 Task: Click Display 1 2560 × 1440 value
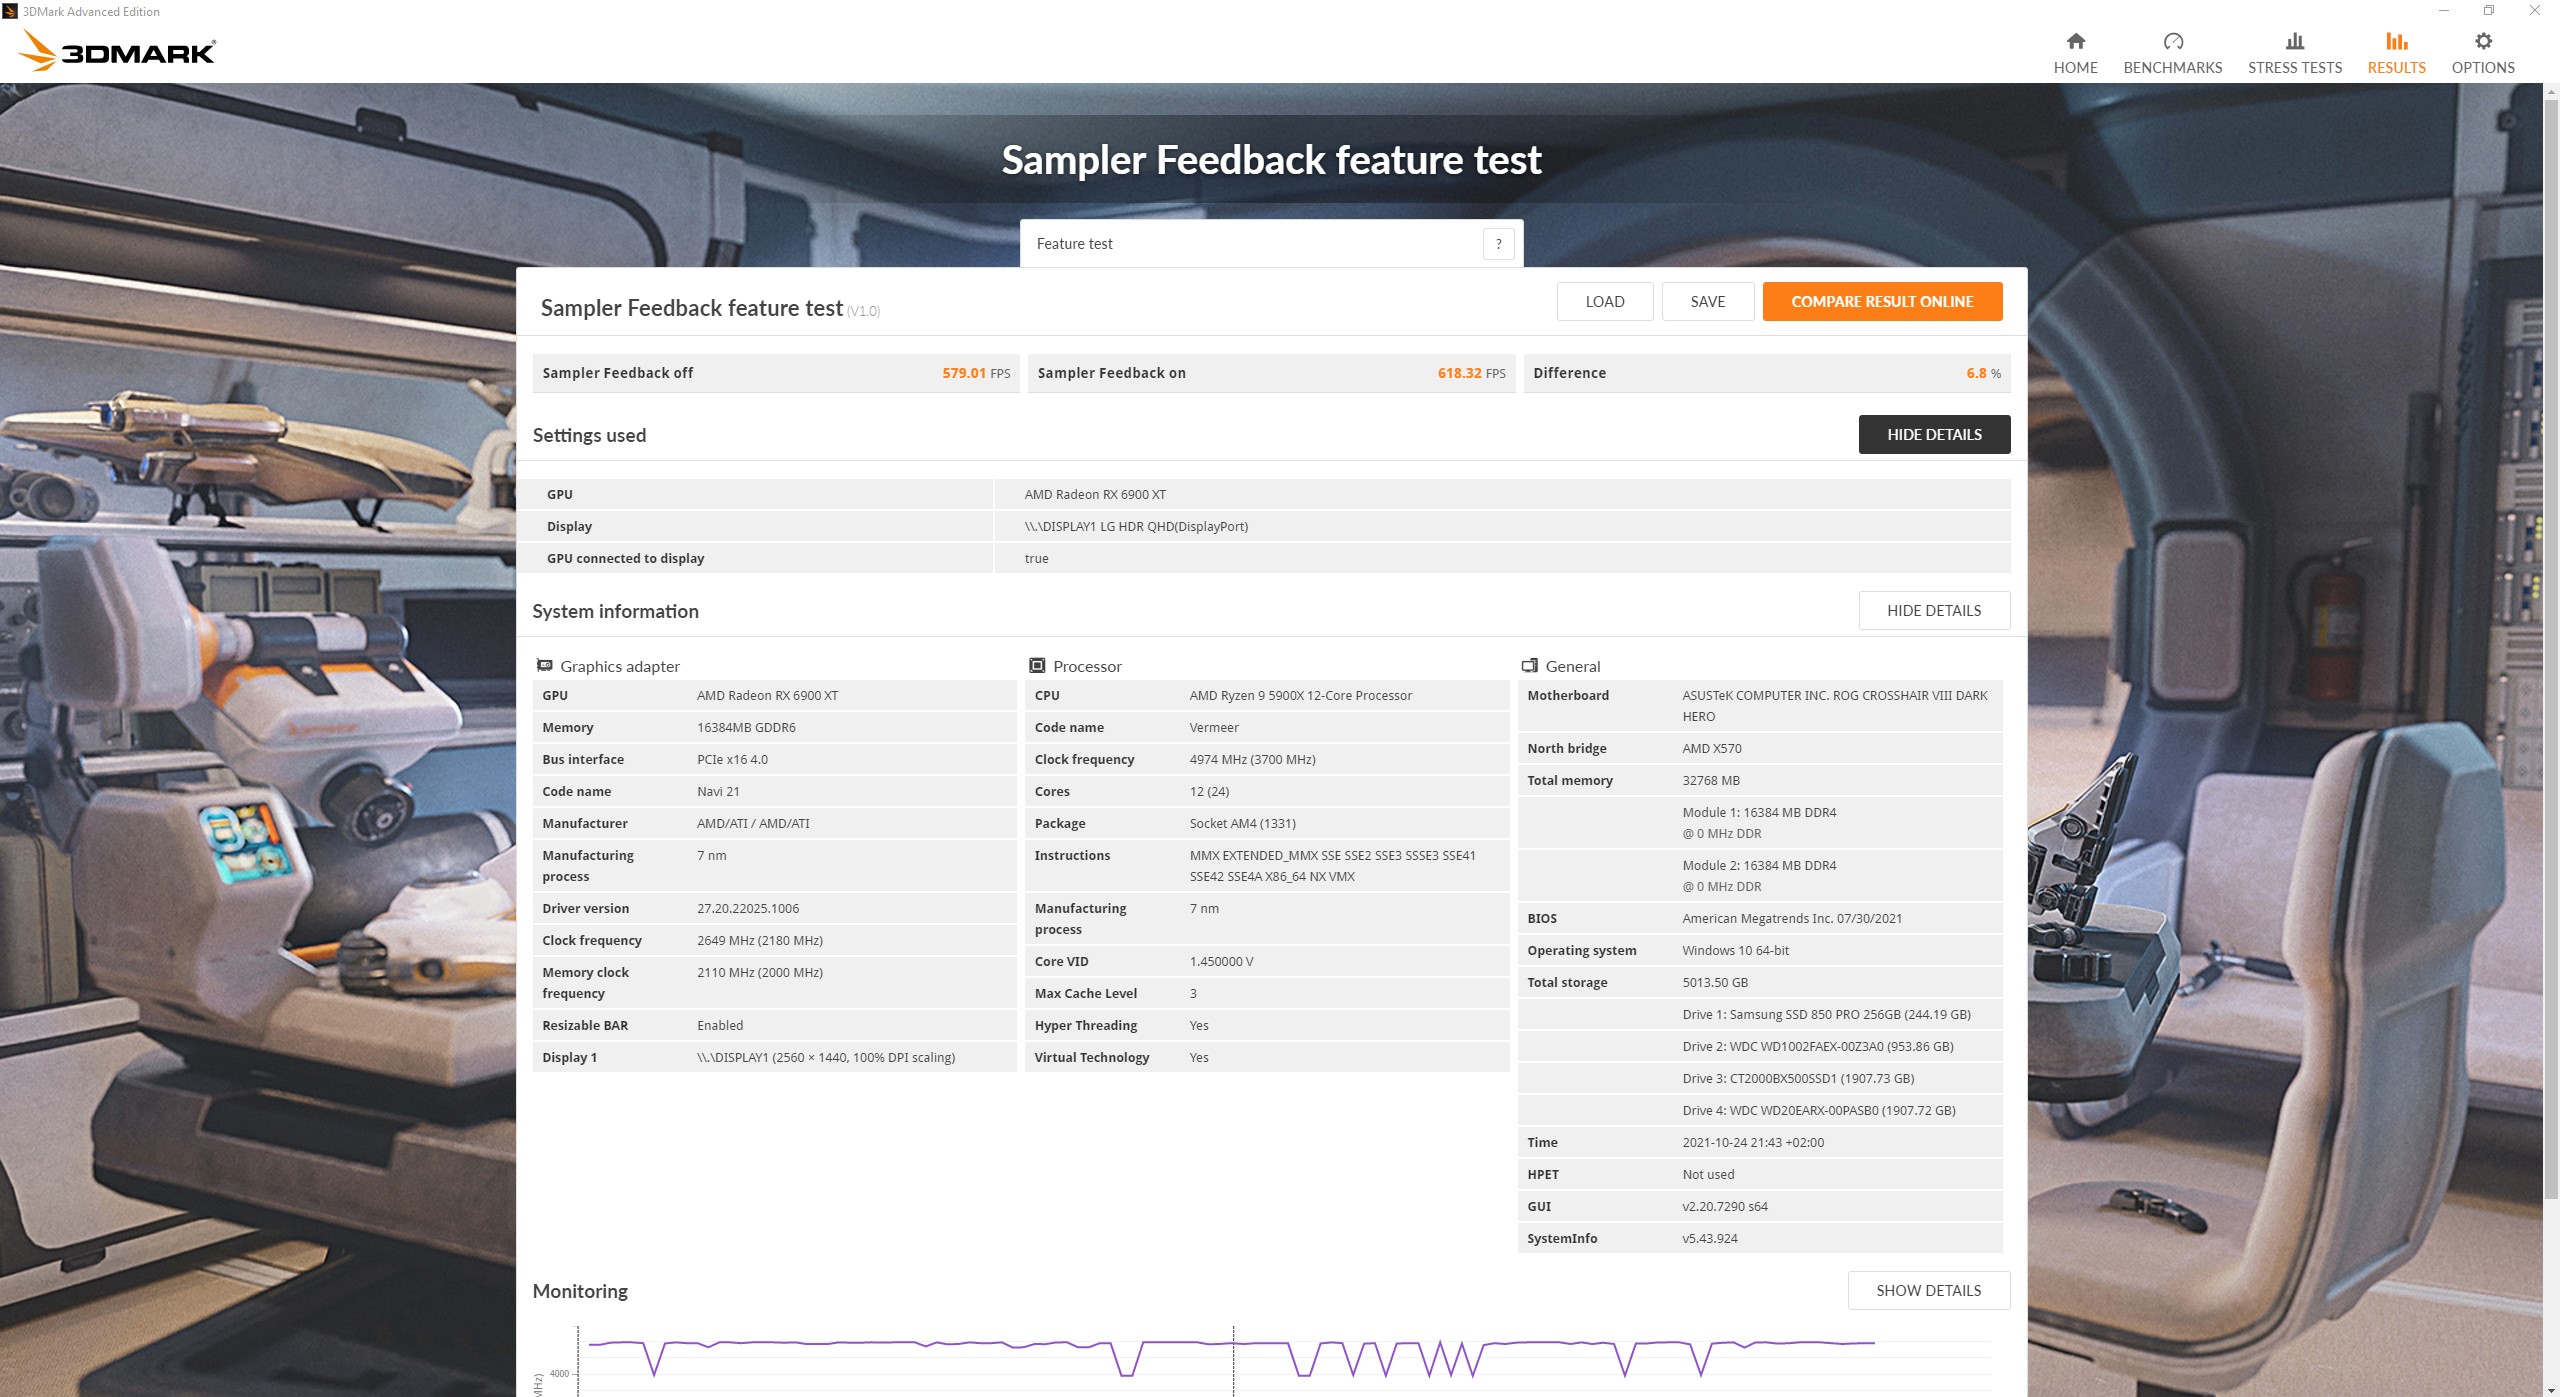coord(826,1058)
